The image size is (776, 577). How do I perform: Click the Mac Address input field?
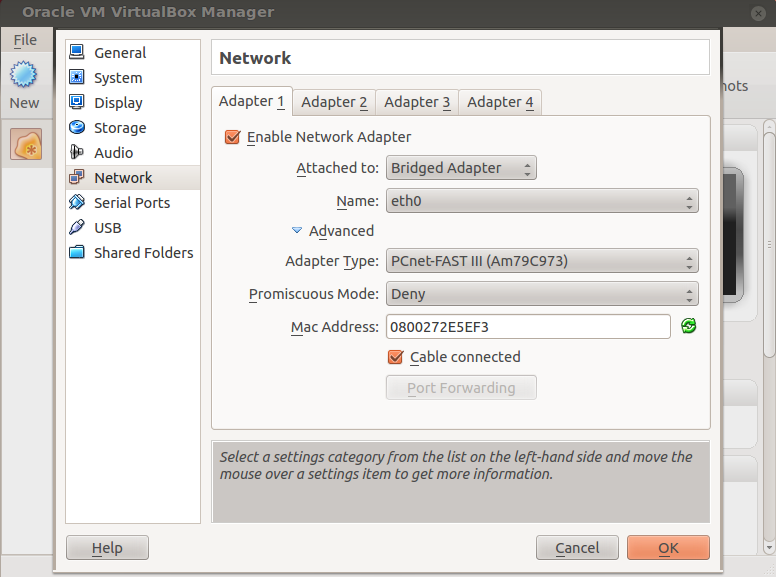pyautogui.click(x=528, y=327)
